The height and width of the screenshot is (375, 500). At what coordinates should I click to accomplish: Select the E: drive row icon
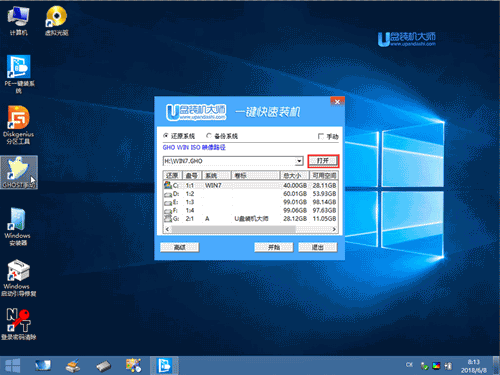[168, 202]
